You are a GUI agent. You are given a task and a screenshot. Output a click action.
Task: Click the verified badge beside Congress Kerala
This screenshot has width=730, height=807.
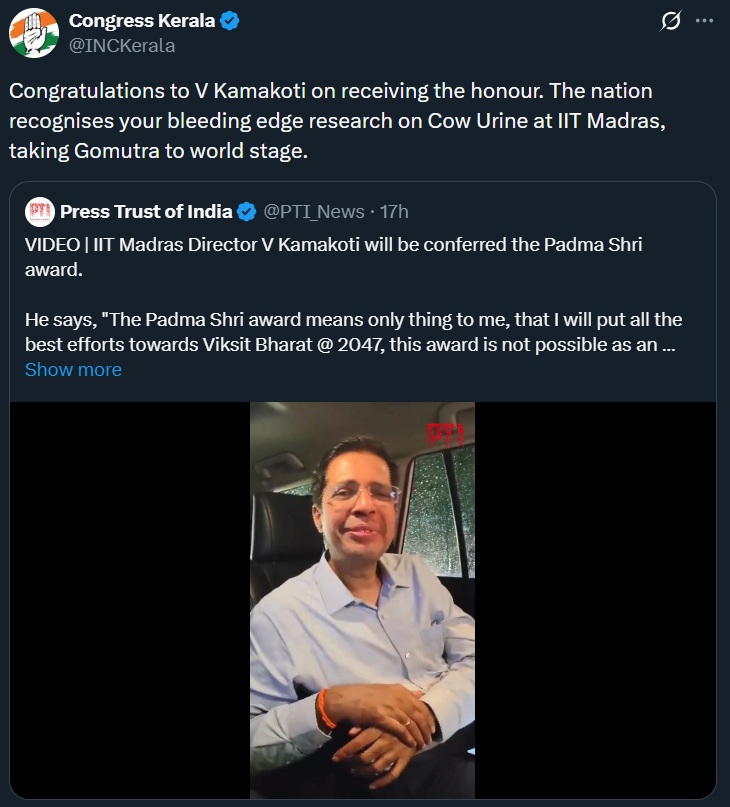click(x=230, y=22)
